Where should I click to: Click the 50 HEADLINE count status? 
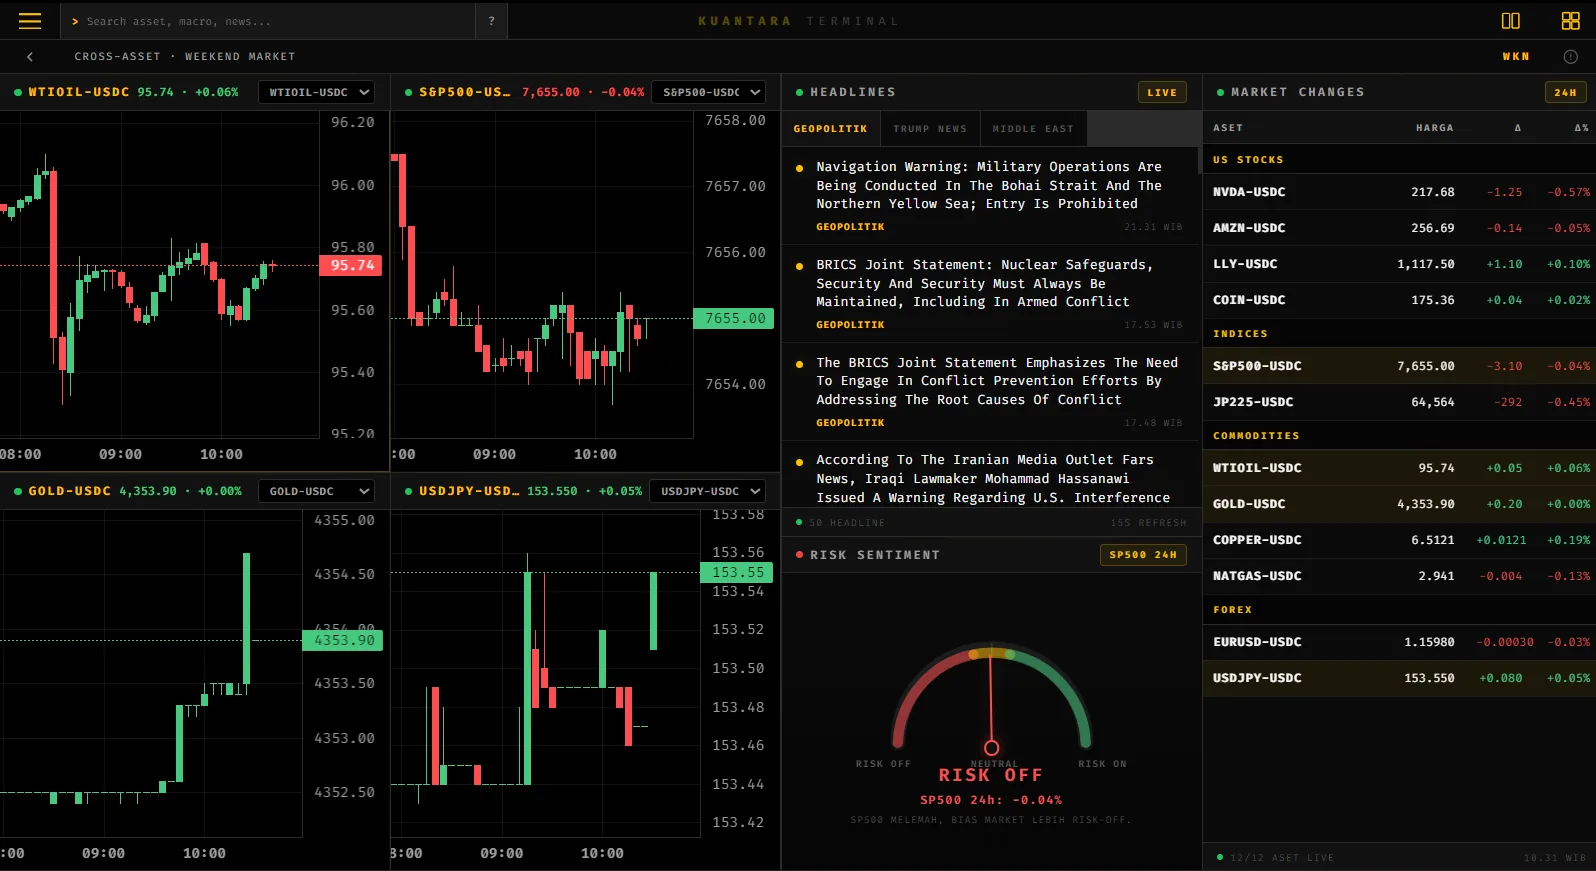pos(847,523)
